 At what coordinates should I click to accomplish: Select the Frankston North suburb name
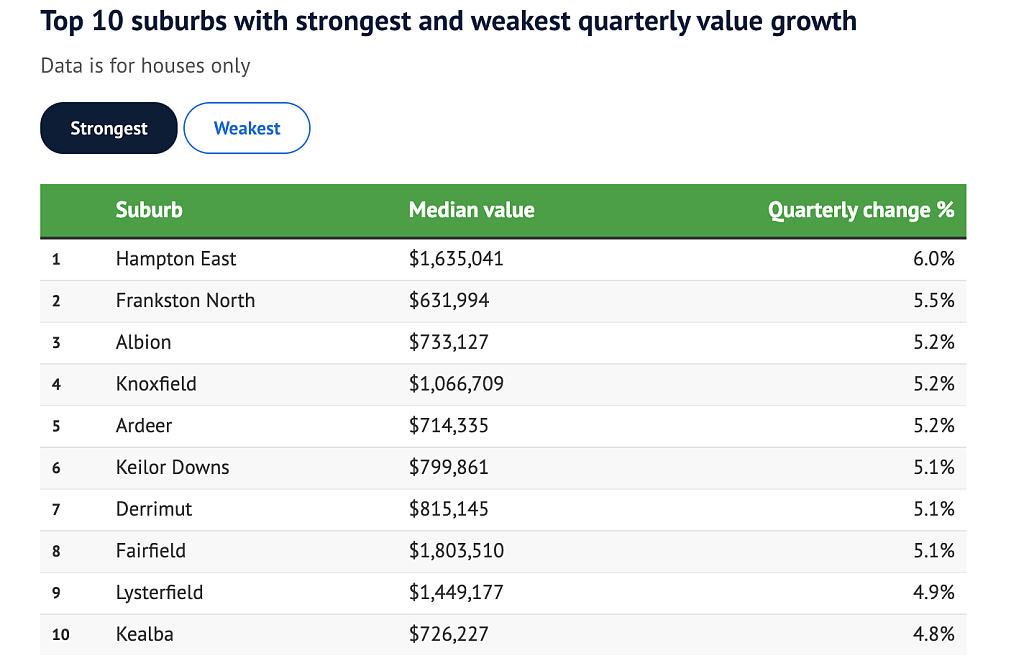[x=185, y=300]
